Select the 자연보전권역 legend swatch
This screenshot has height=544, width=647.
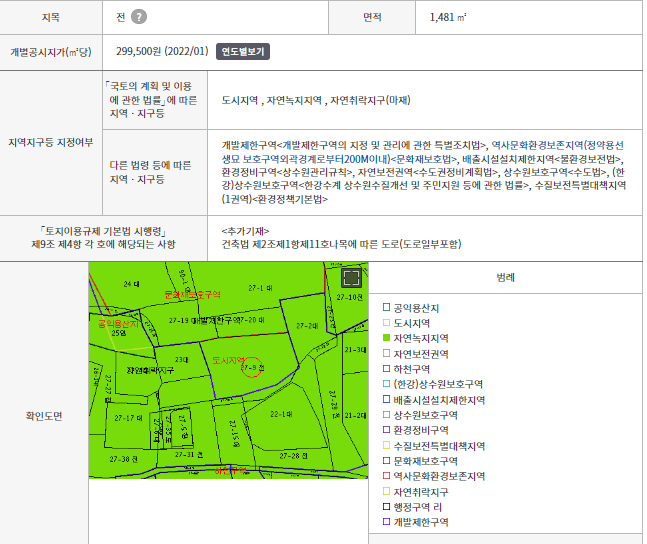coord(386,353)
